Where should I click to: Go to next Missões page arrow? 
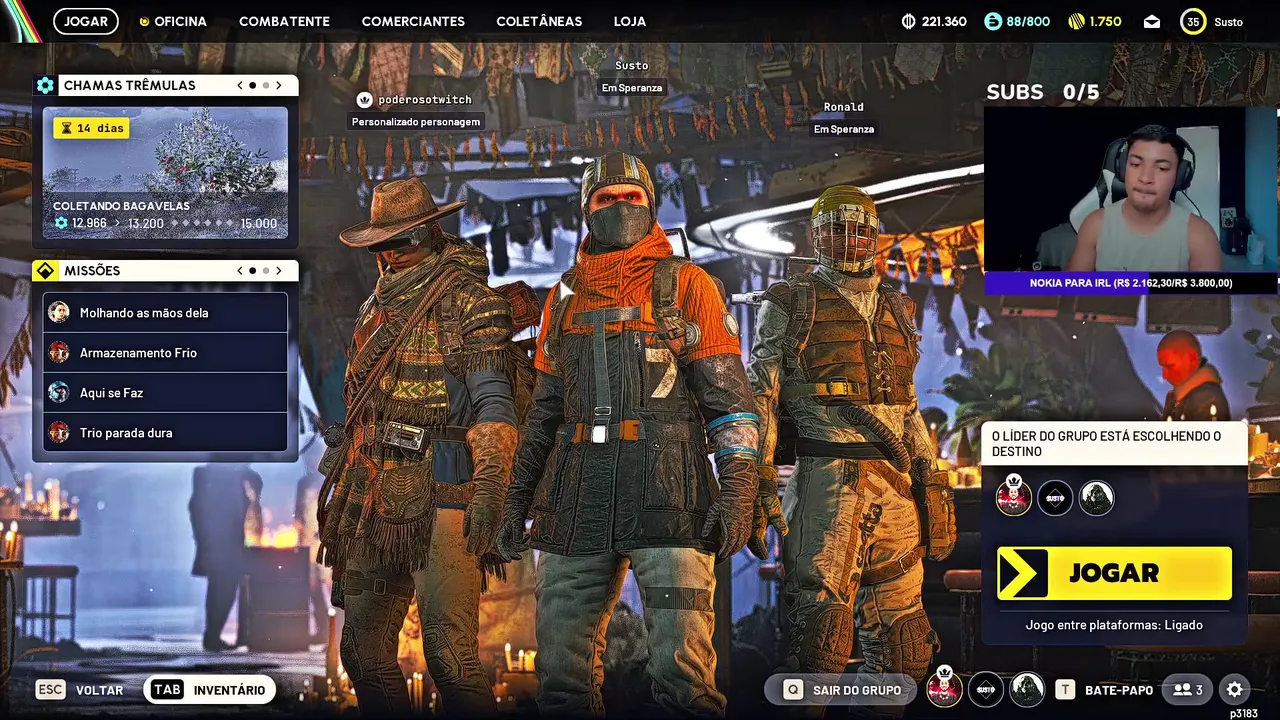tap(279, 270)
